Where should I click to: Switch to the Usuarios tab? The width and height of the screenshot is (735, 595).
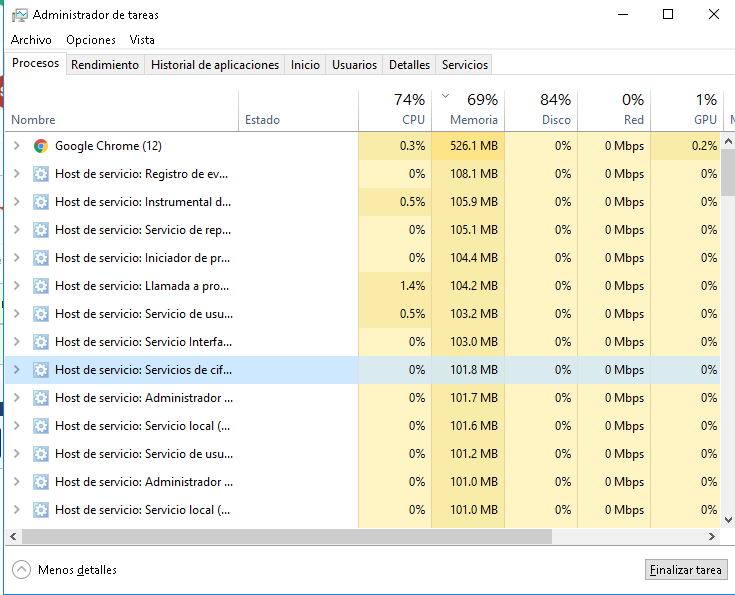[354, 65]
